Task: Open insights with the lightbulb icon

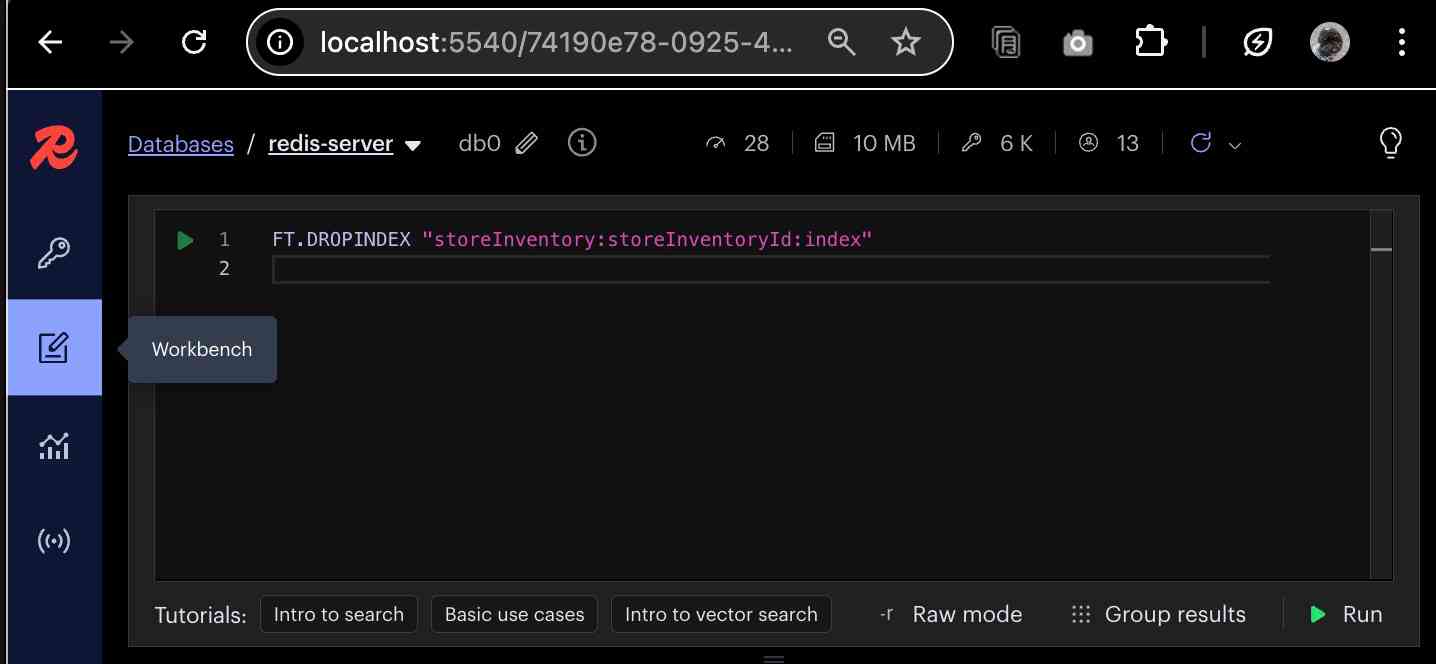Action: pos(1390,143)
